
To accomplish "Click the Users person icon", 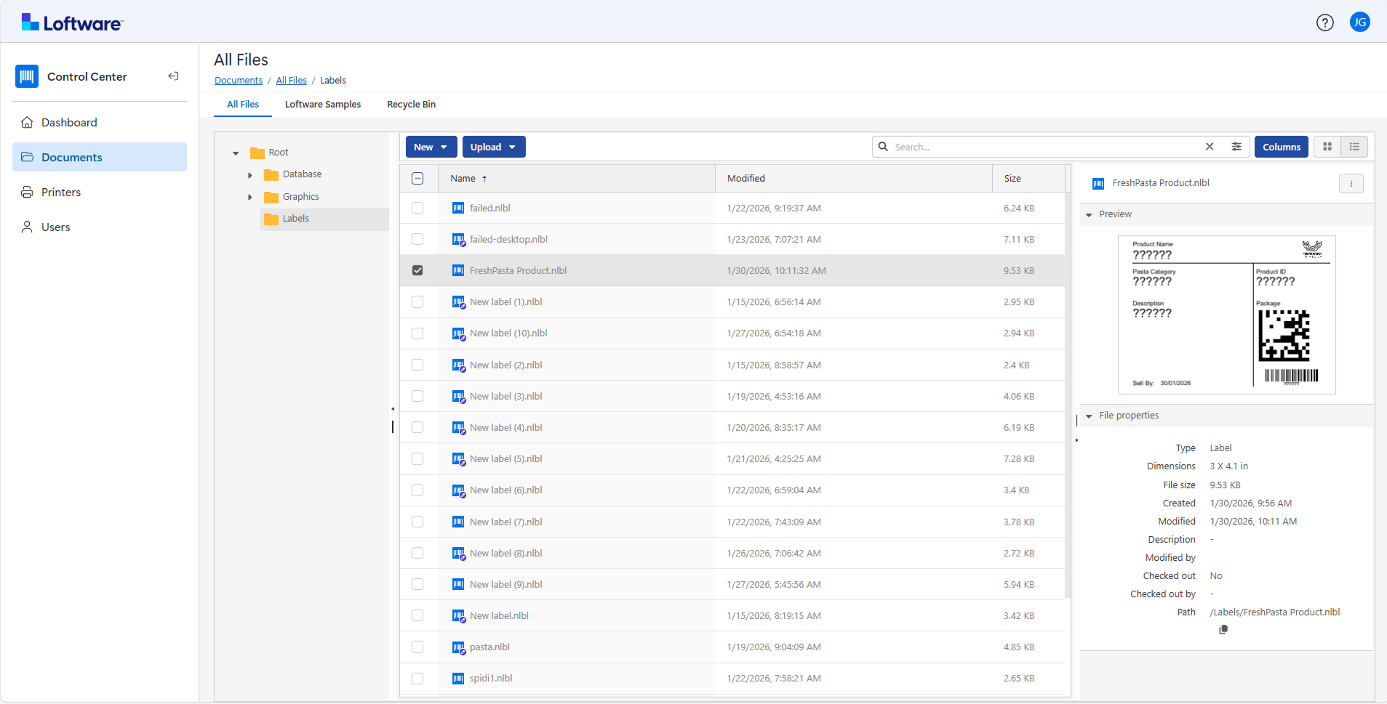I will tap(27, 227).
